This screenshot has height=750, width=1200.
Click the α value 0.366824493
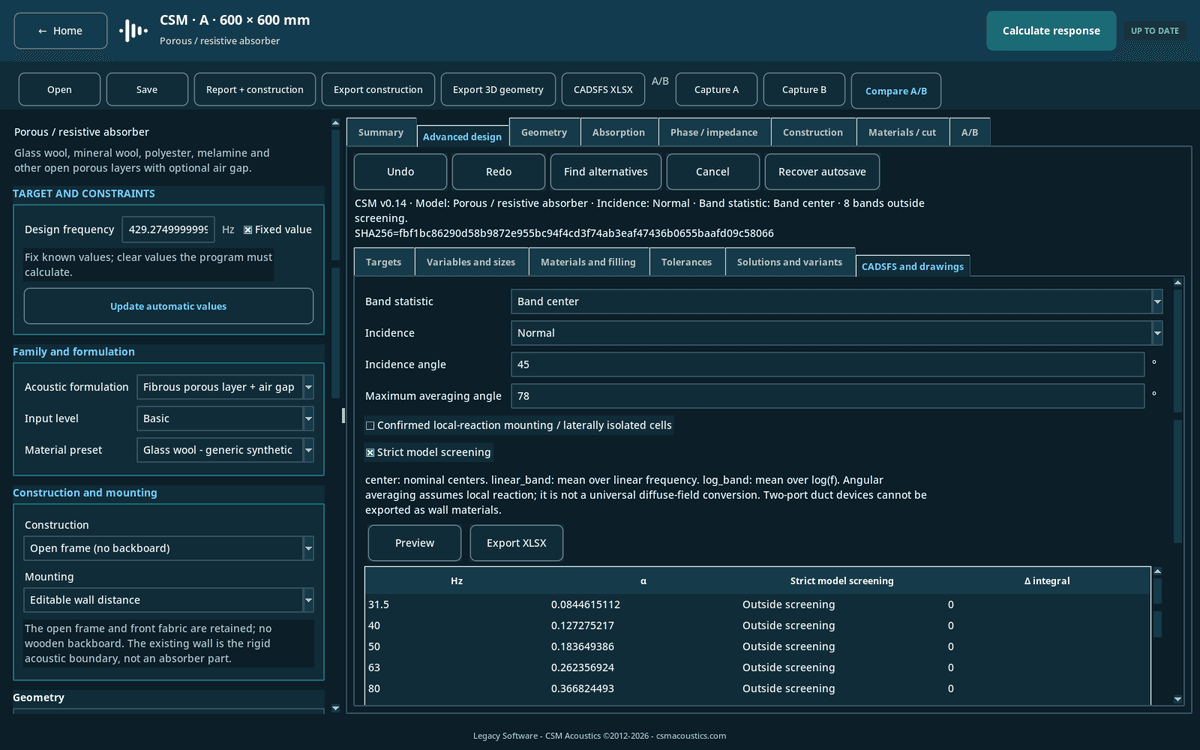coord(585,689)
